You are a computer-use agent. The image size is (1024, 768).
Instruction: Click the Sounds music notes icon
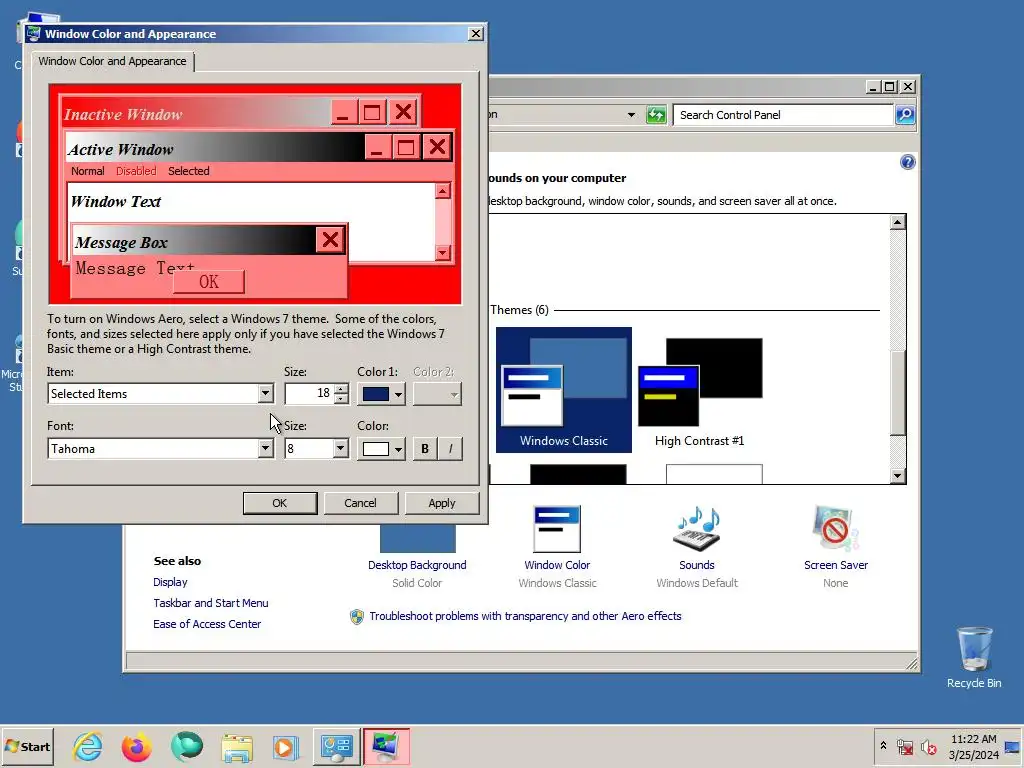pyautogui.click(x=697, y=528)
